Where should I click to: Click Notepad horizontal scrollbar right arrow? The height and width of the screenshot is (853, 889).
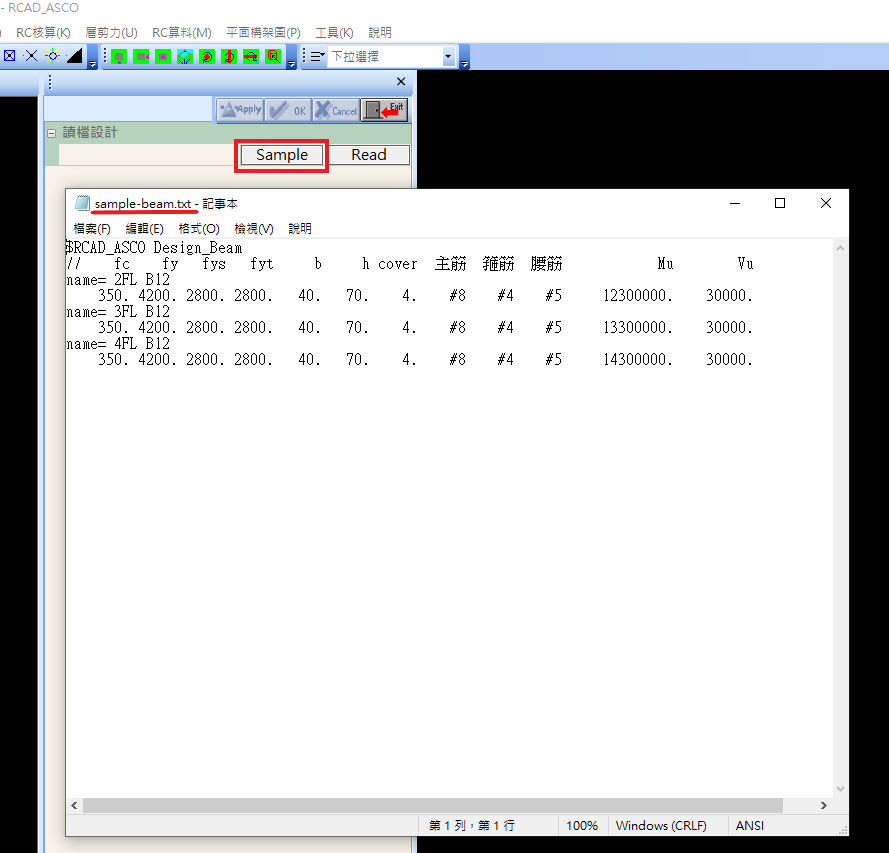point(824,805)
